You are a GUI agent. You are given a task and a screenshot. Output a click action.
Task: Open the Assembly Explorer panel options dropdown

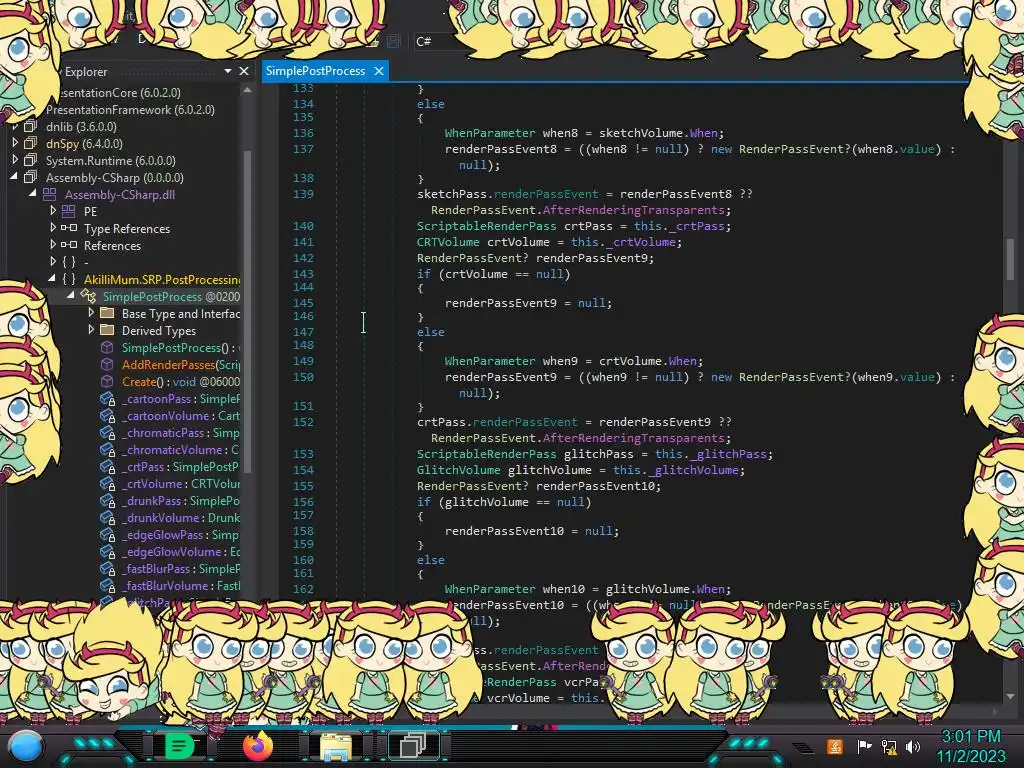click(x=228, y=71)
